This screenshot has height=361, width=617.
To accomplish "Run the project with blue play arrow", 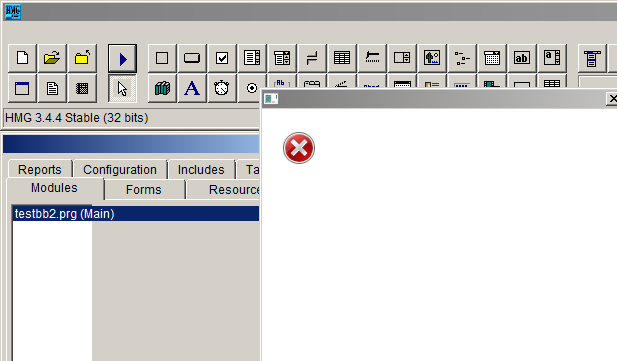I will pyautogui.click(x=122, y=58).
